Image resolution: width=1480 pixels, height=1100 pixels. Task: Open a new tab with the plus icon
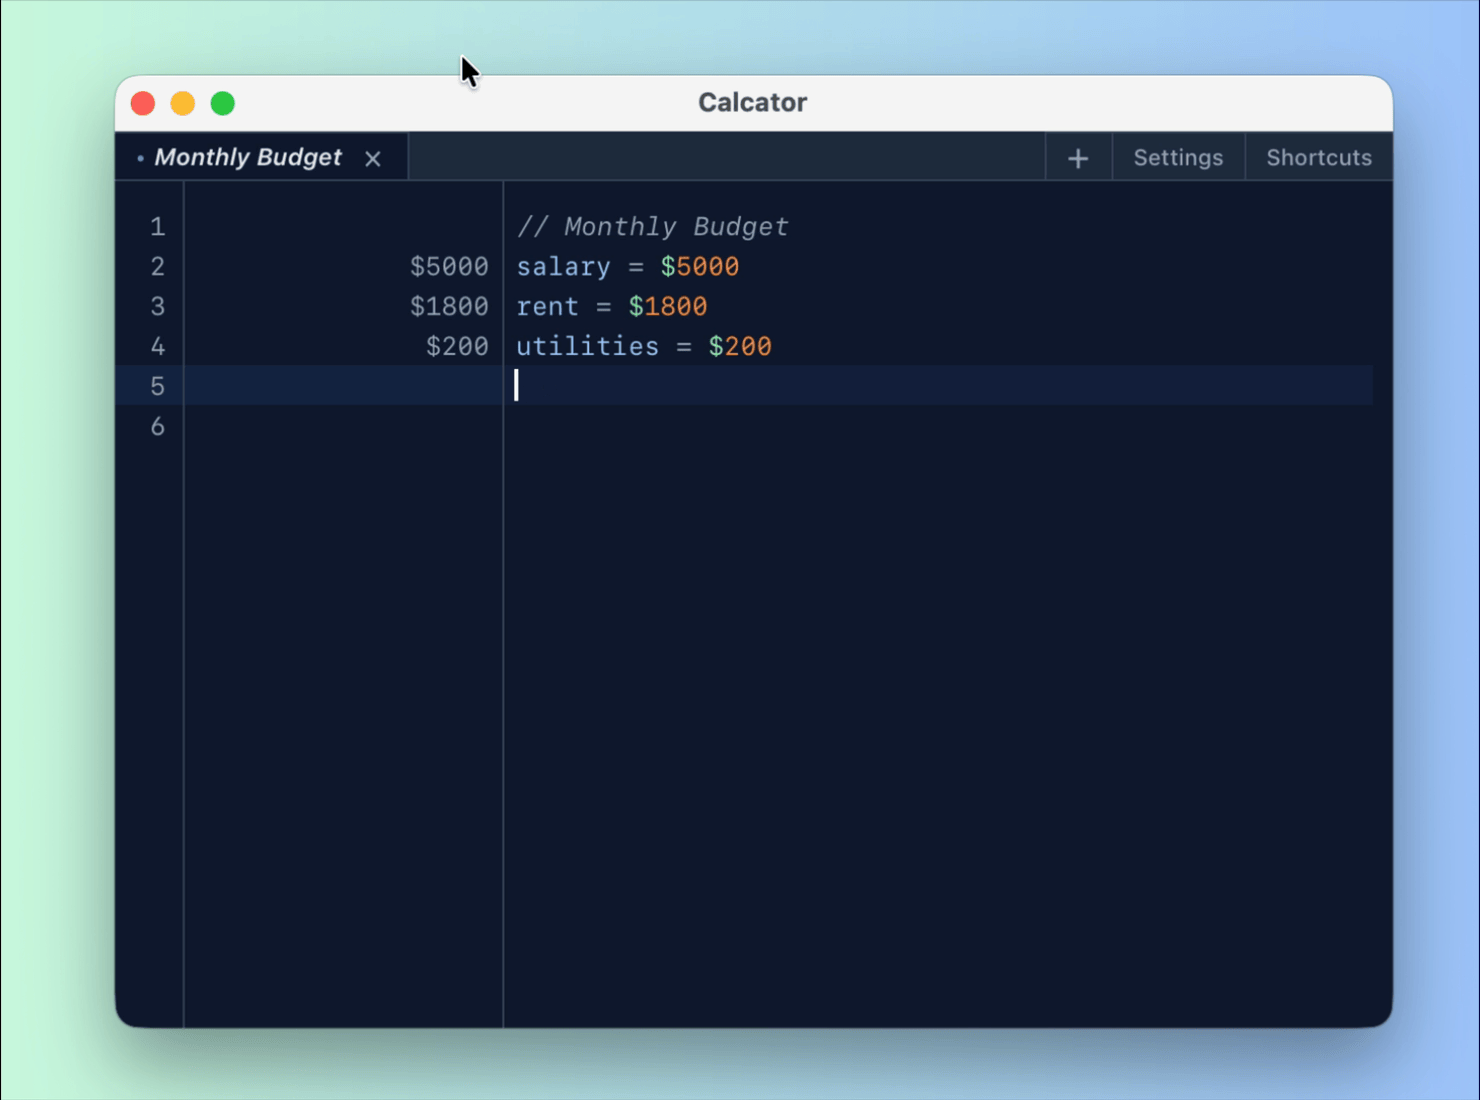pyautogui.click(x=1078, y=157)
